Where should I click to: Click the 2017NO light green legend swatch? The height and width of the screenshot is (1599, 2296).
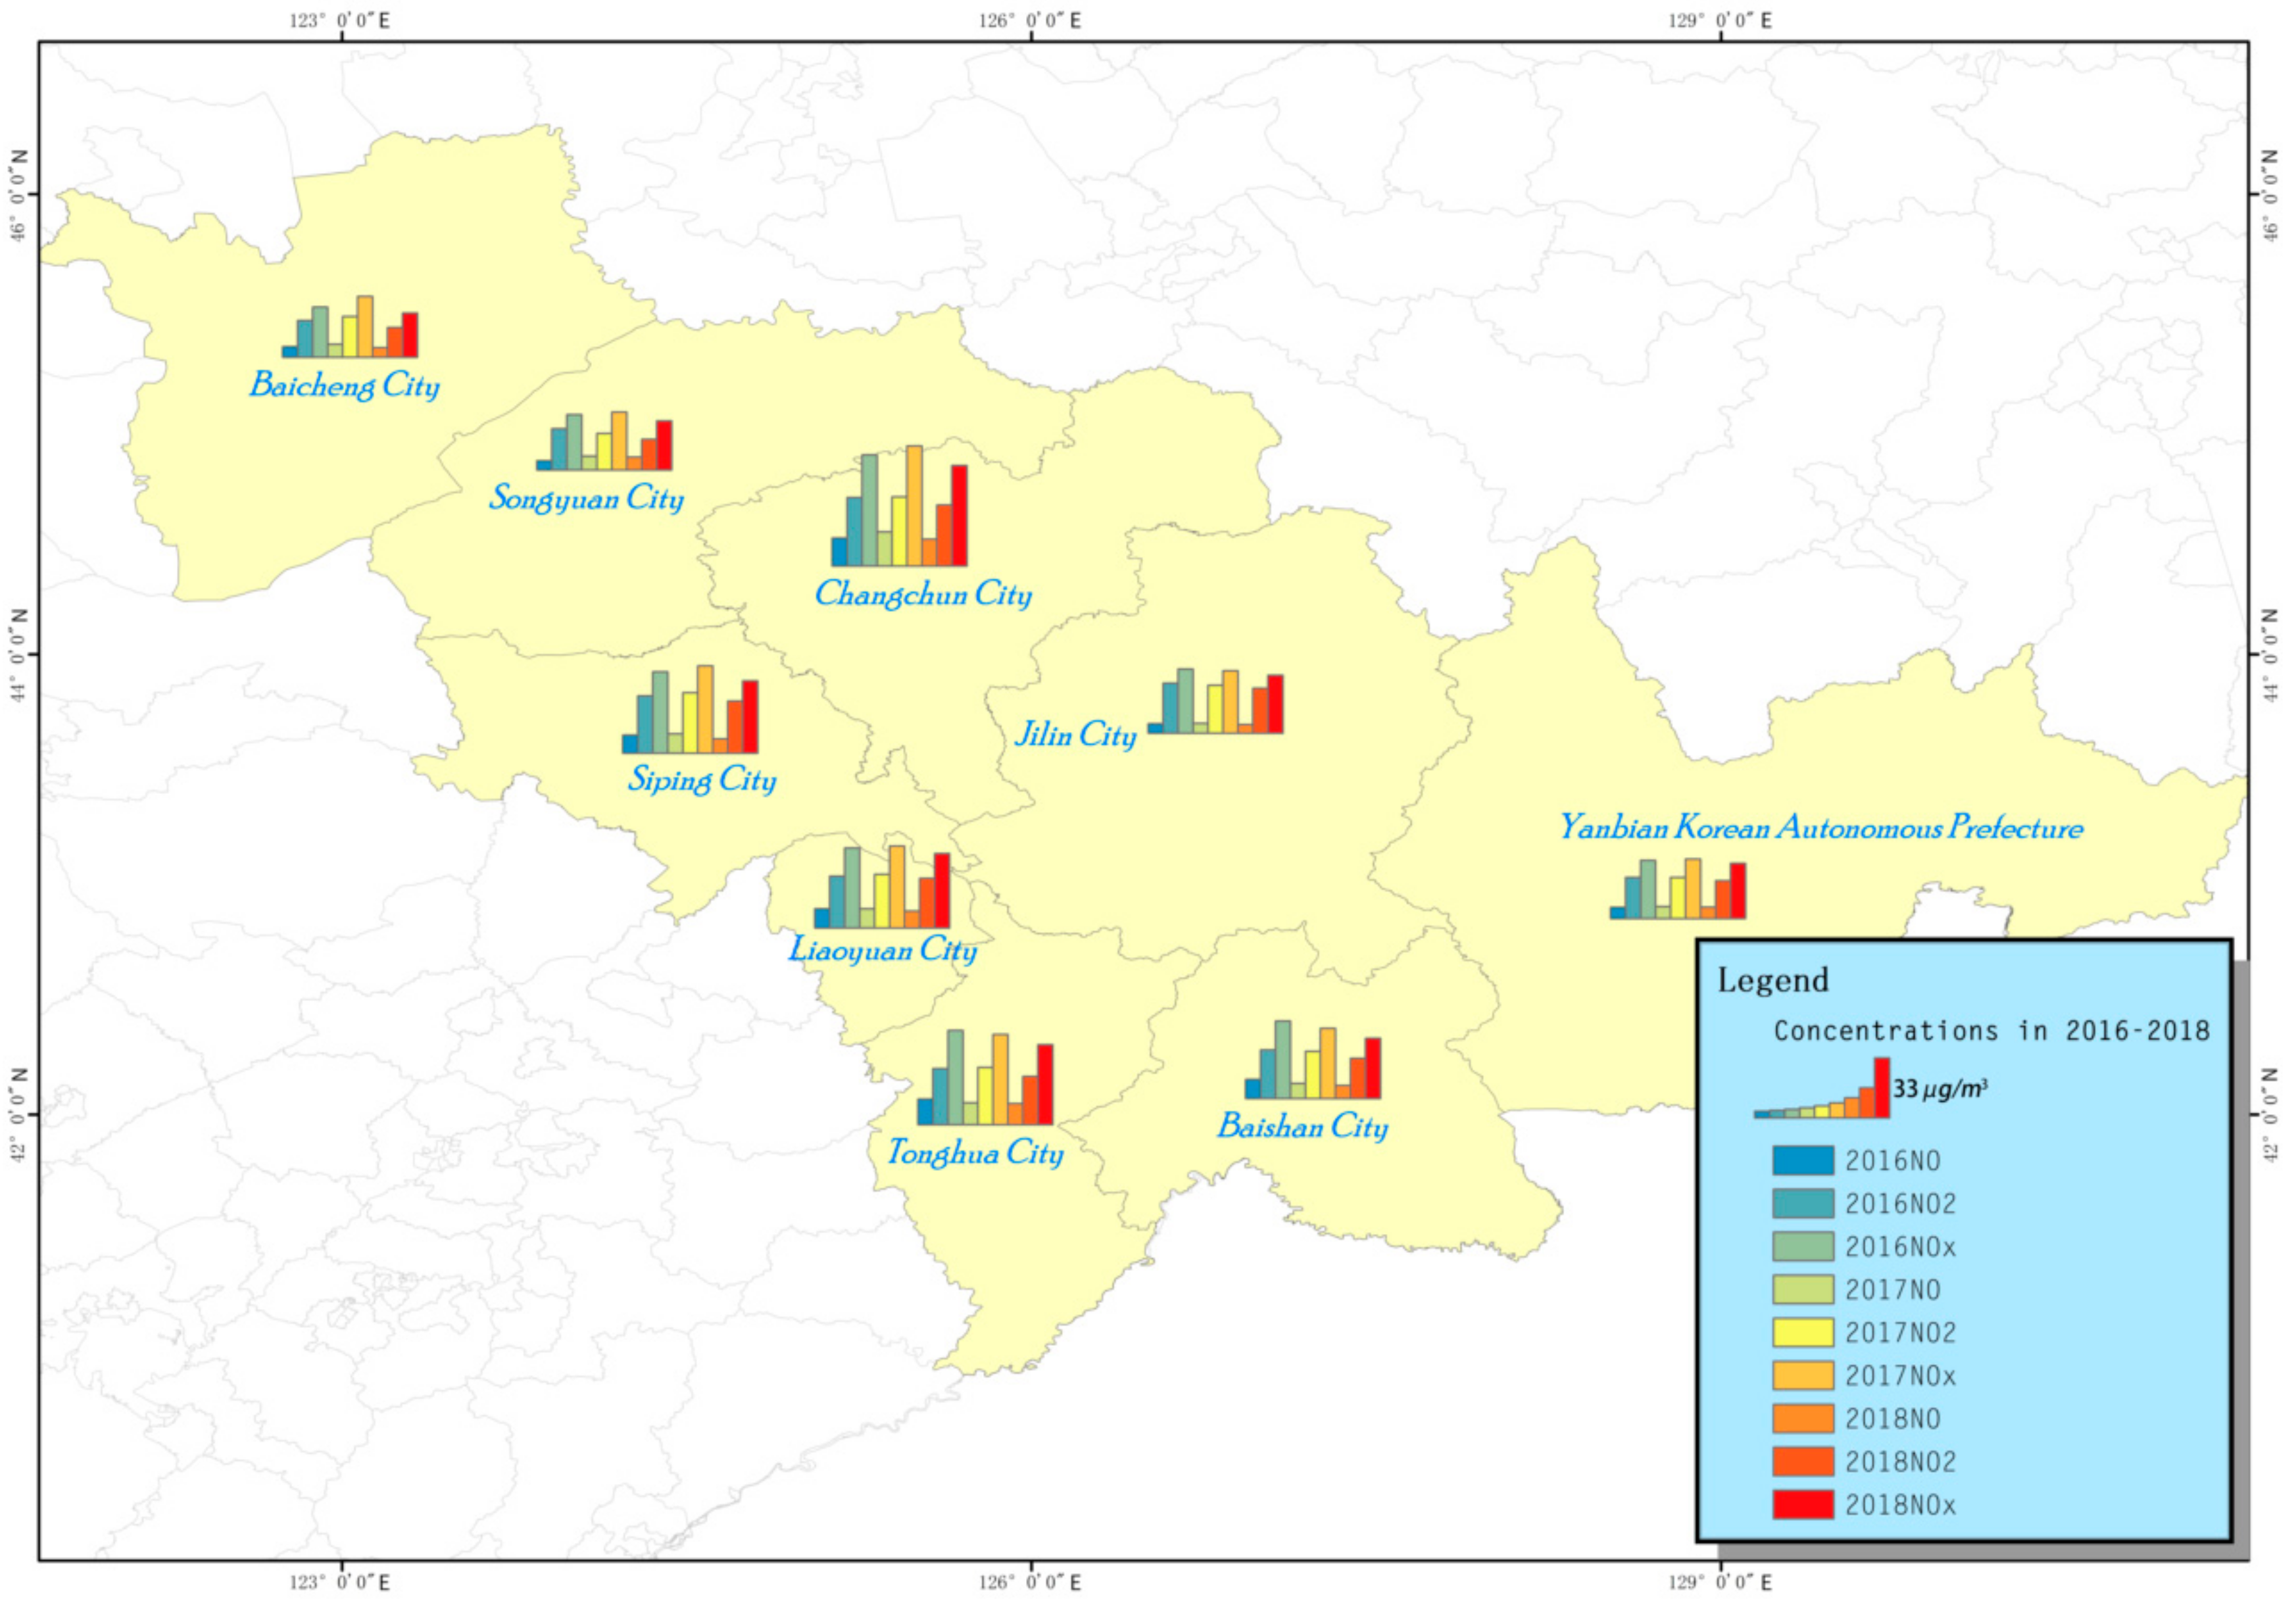click(x=1803, y=1289)
